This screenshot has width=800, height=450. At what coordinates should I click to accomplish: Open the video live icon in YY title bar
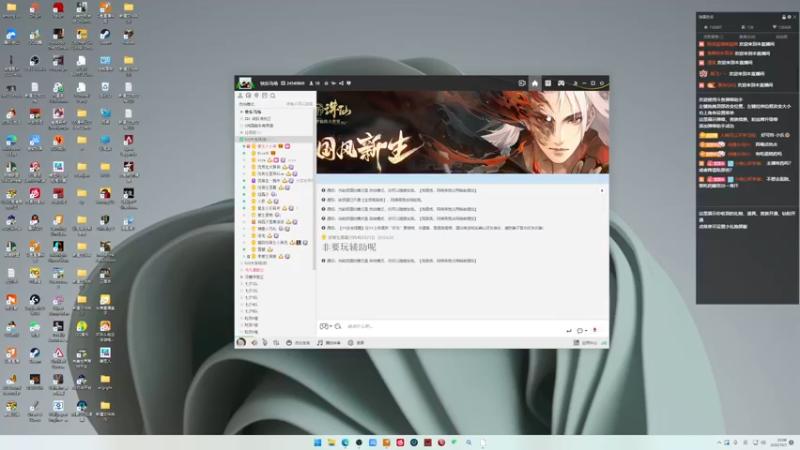point(521,83)
